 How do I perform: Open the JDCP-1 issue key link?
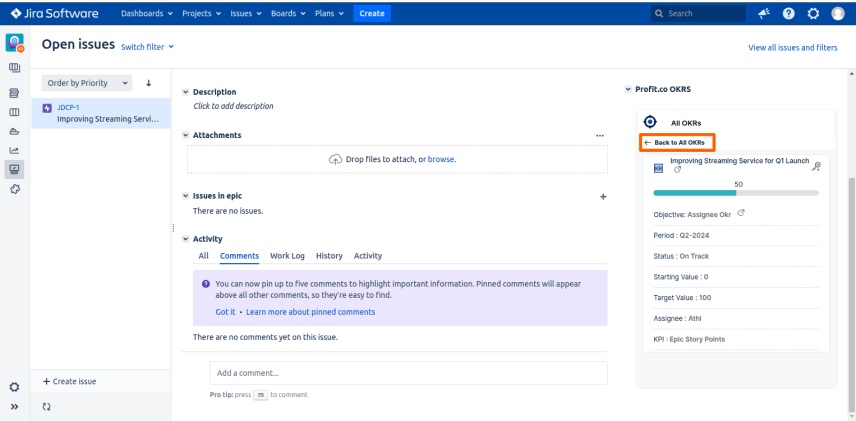pos(68,108)
